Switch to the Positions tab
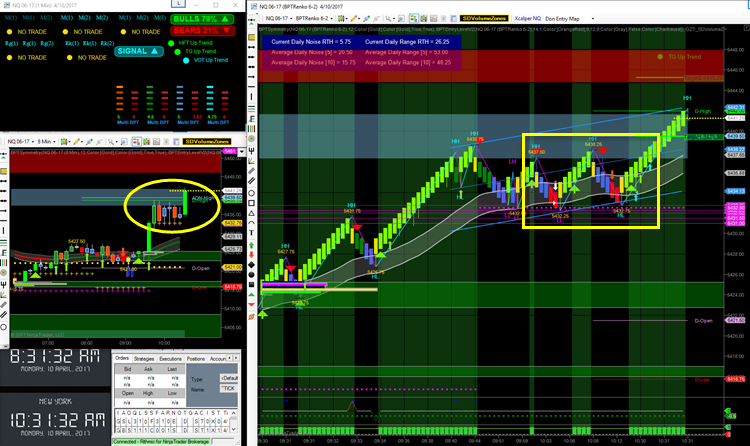750x446 pixels. tap(196, 358)
